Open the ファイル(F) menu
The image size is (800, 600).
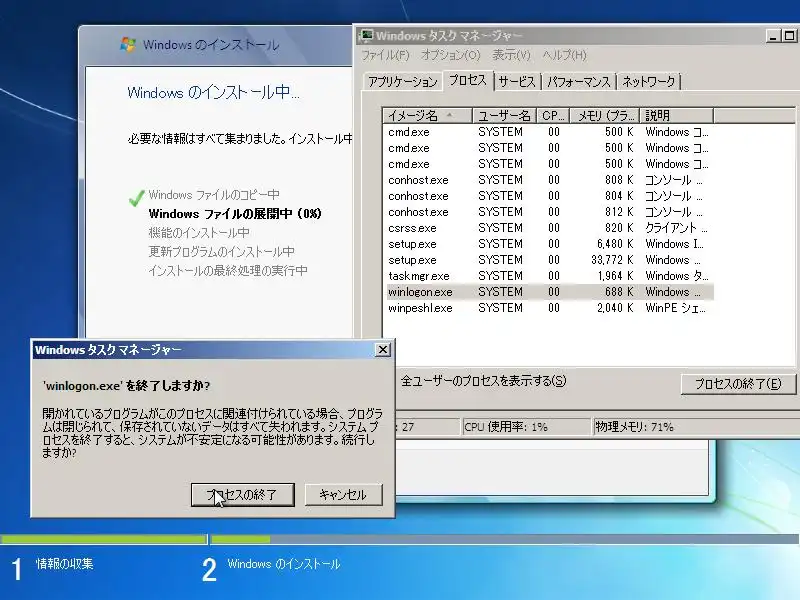[x=386, y=55]
